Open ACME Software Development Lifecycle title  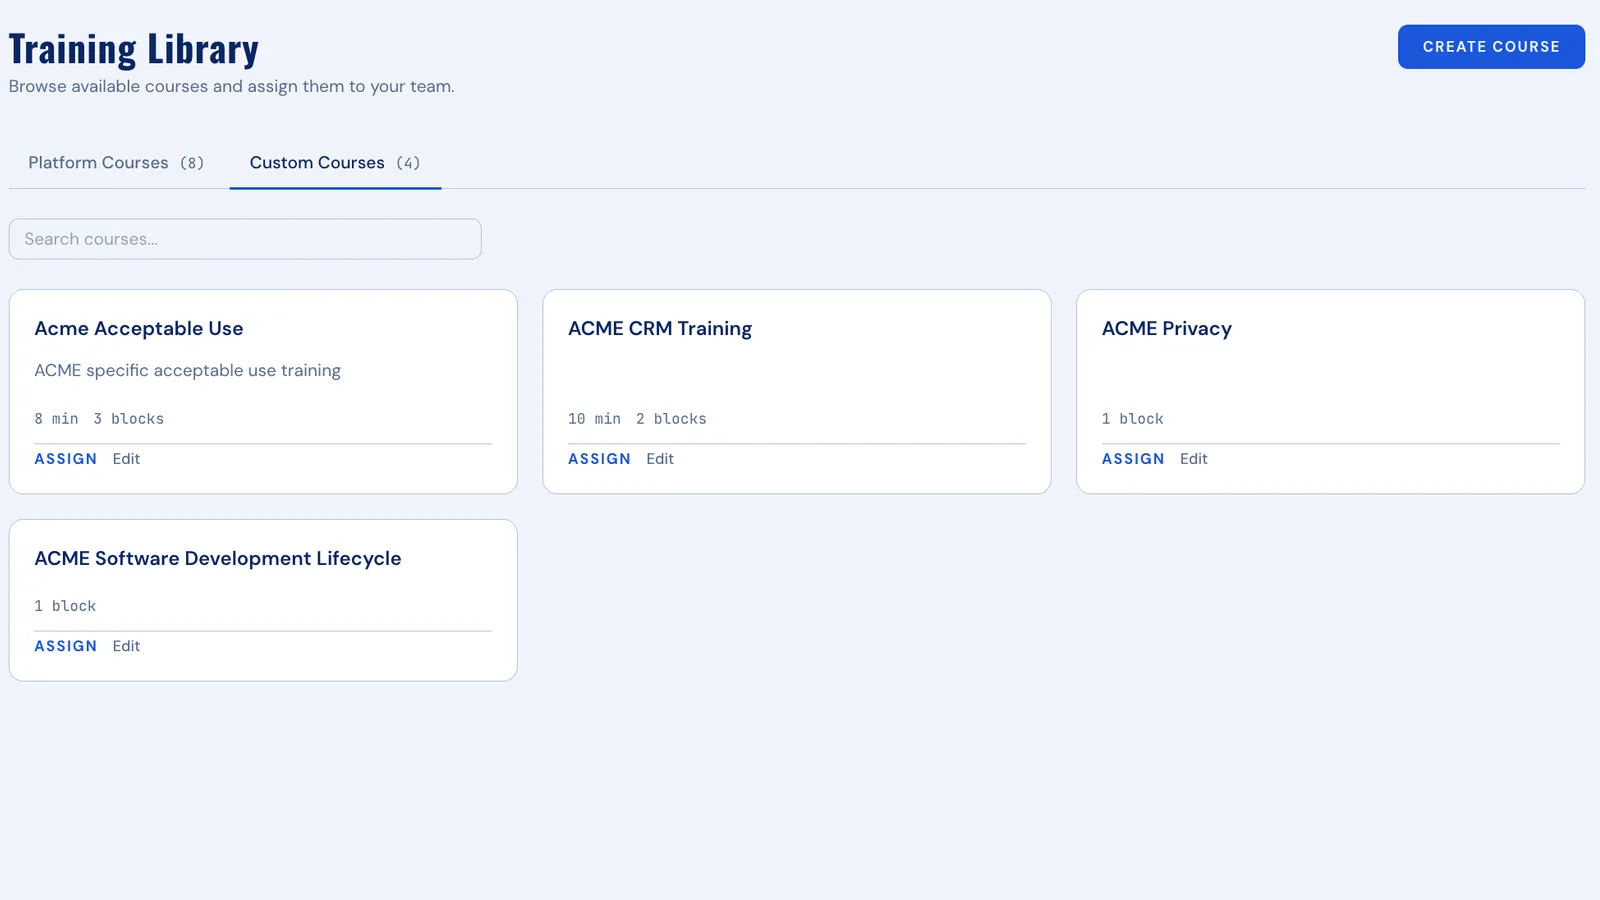click(218, 559)
